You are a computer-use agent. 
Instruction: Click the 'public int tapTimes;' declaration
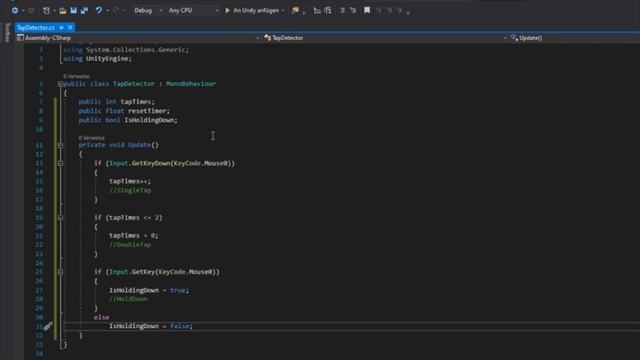tap(117, 102)
